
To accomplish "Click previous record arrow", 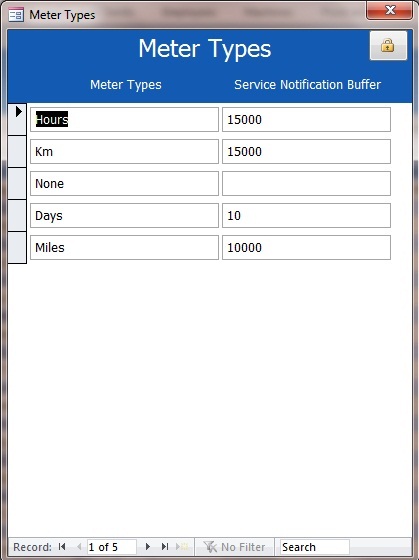I will click(79, 546).
